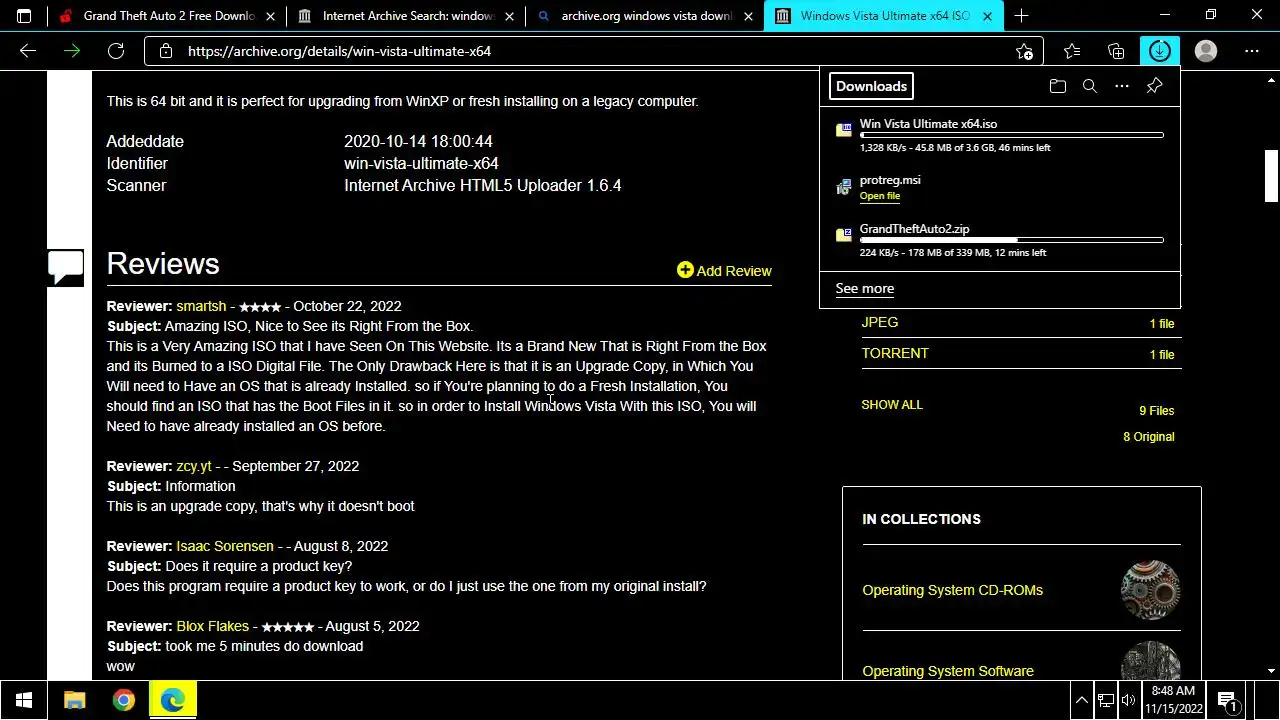Click the Add Review link
This screenshot has height=720, width=1280.
click(x=734, y=271)
